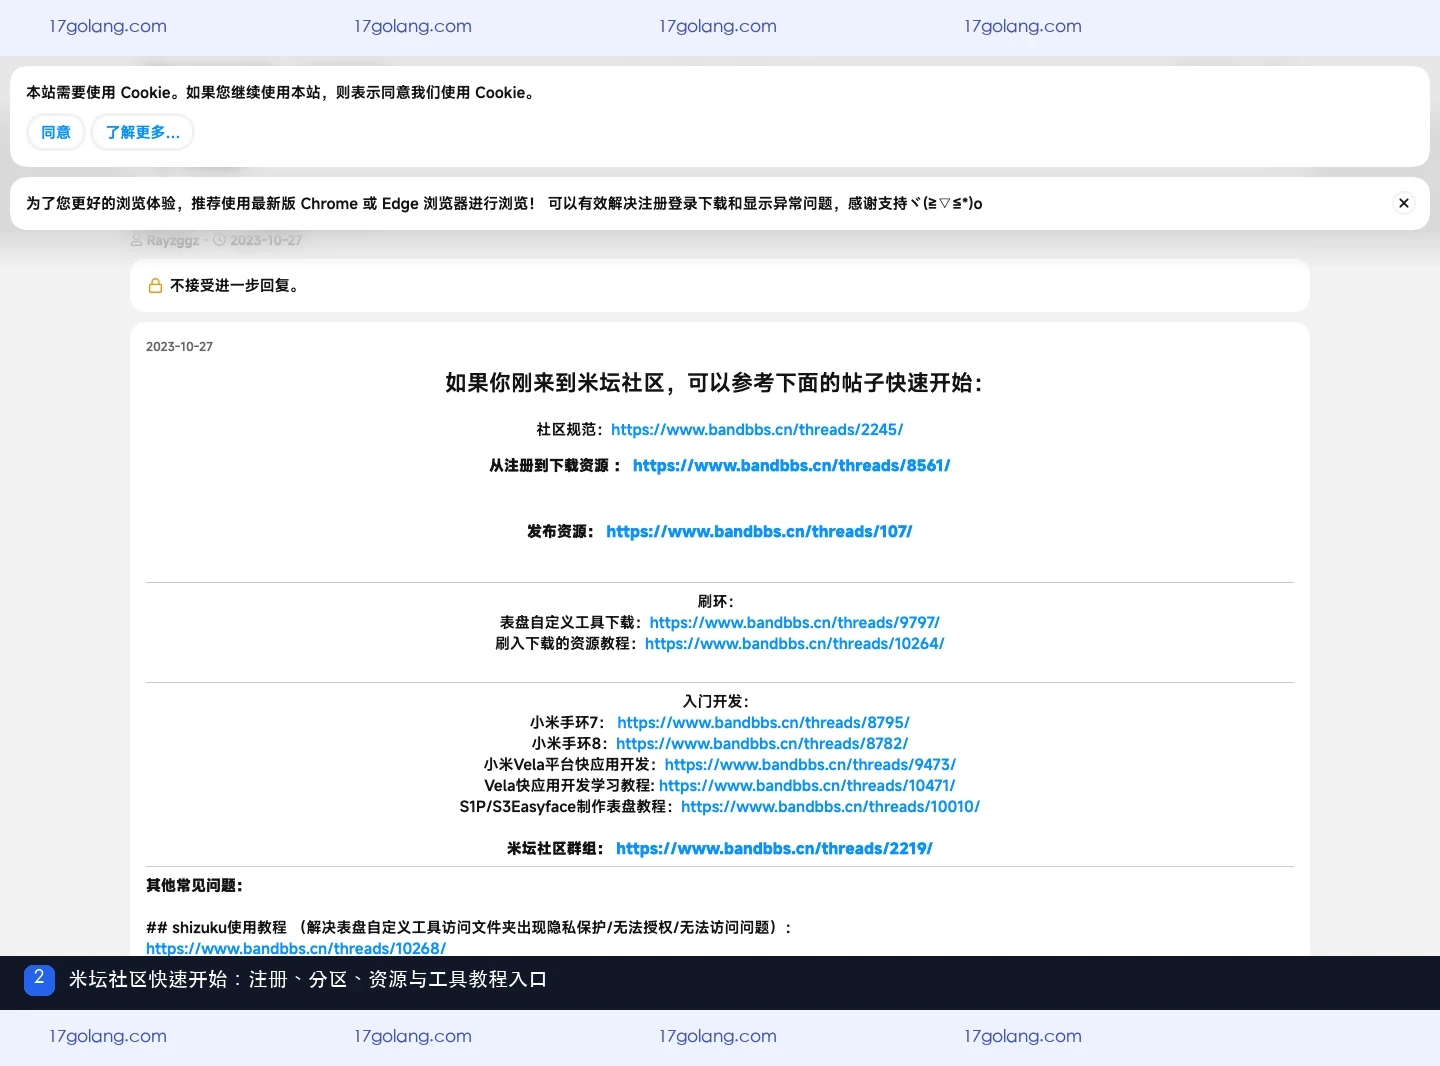Open the shizuku教程 threads/10268 link
The image size is (1440, 1066).
click(296, 948)
